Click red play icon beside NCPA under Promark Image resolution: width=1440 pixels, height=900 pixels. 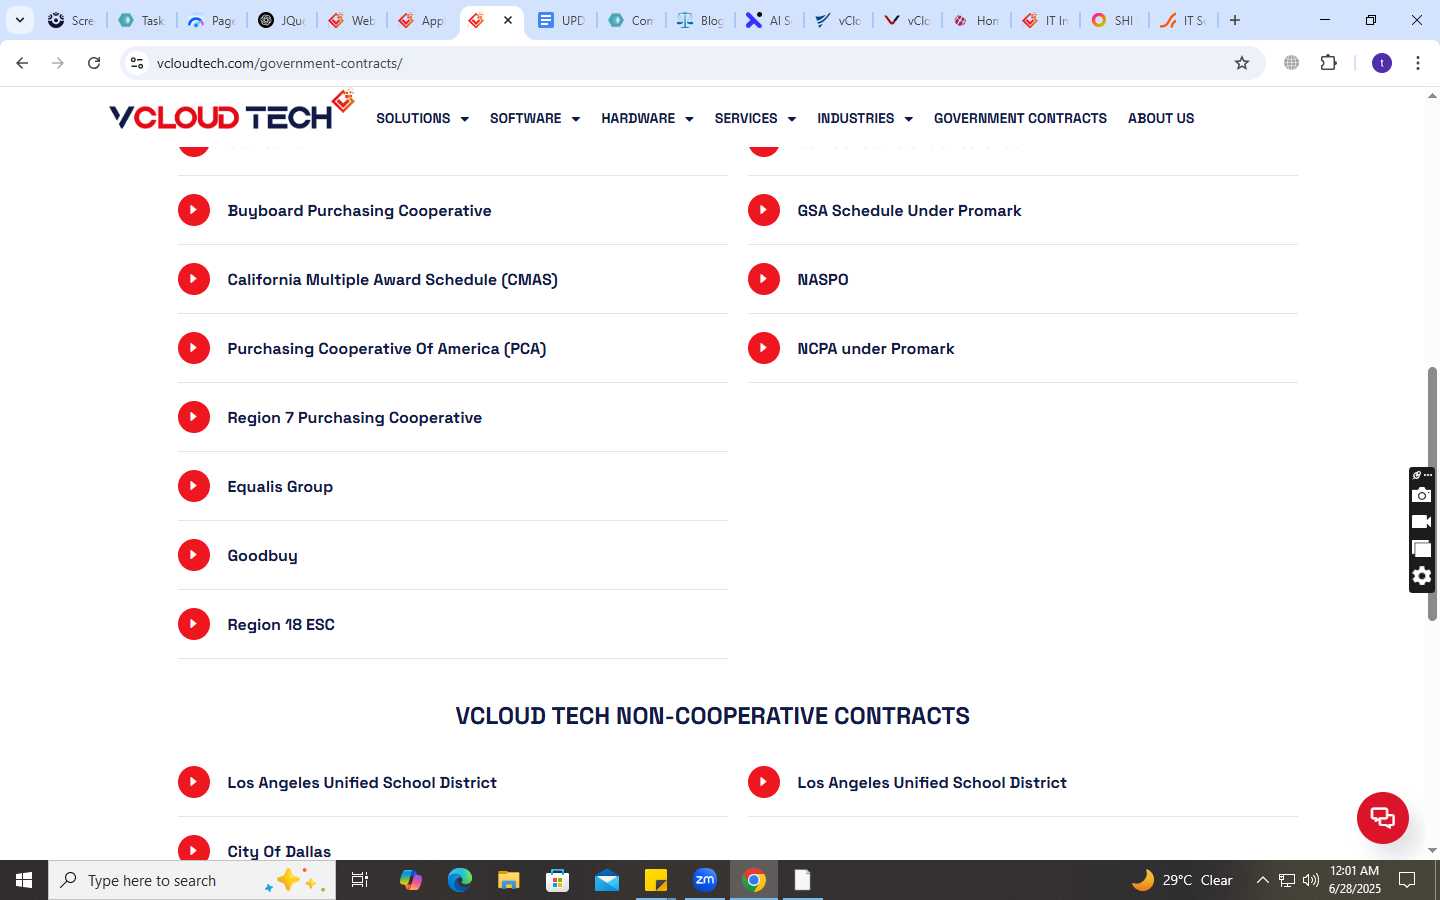(x=764, y=348)
